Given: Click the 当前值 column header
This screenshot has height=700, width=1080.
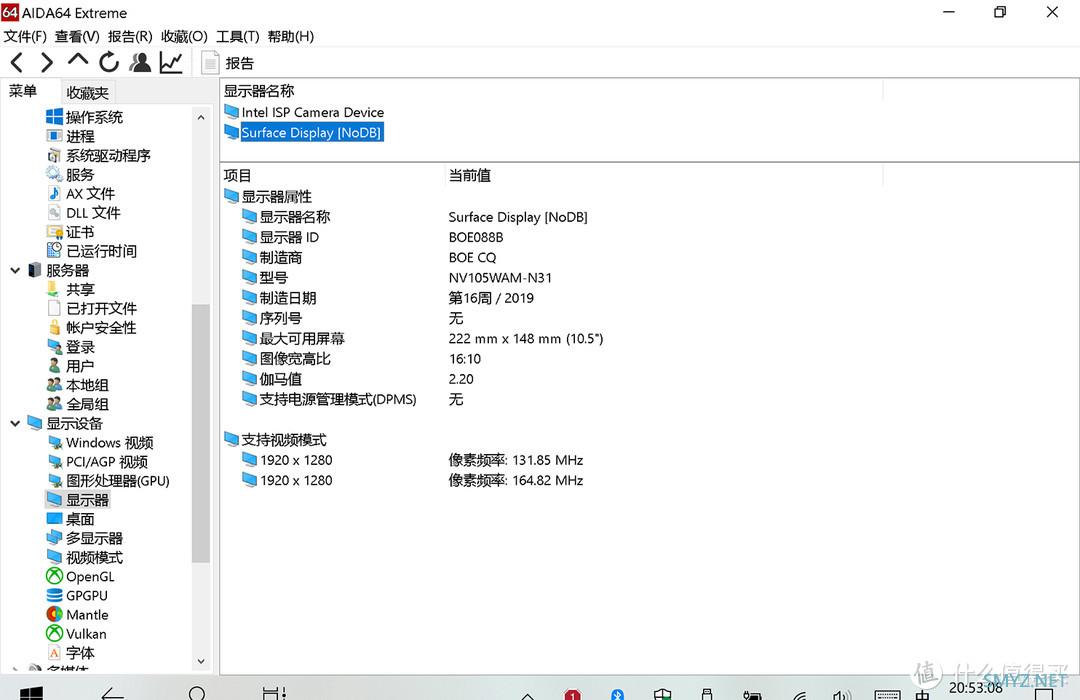Looking at the screenshot, I should point(470,176).
